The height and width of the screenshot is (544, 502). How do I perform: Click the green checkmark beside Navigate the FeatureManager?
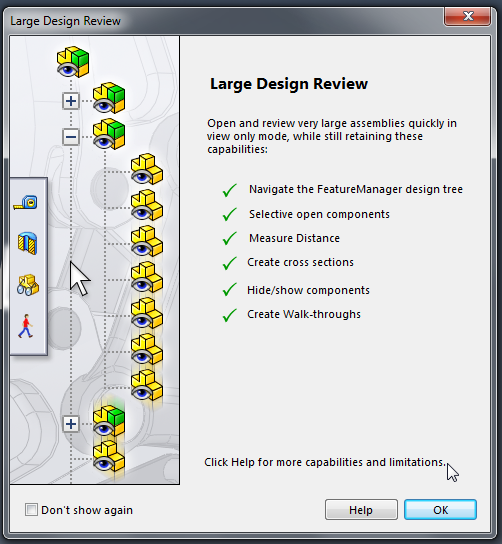(x=230, y=190)
